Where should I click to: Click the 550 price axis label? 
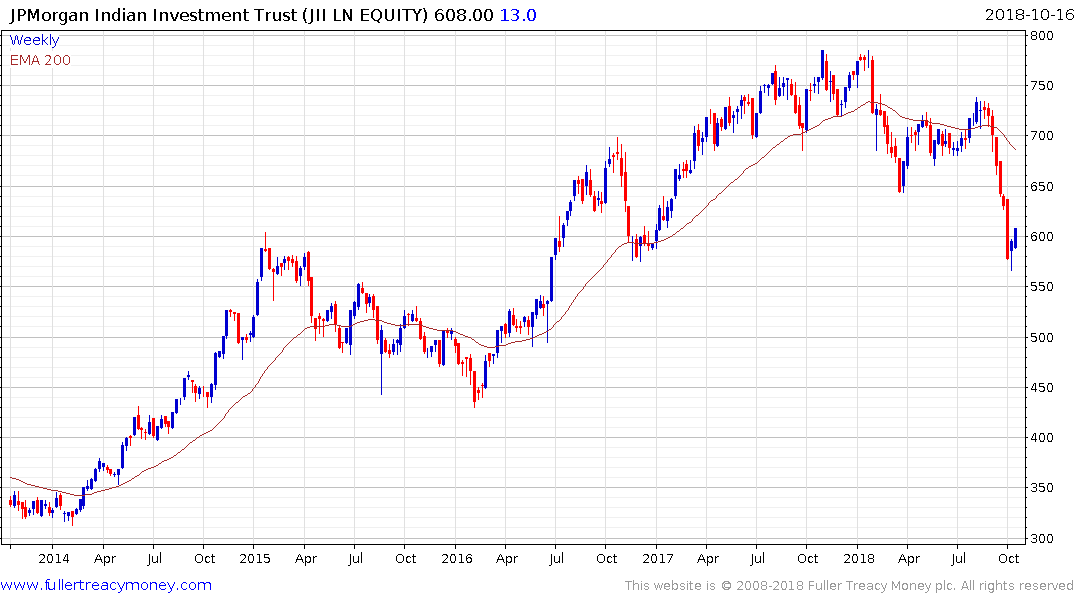click(1042, 287)
